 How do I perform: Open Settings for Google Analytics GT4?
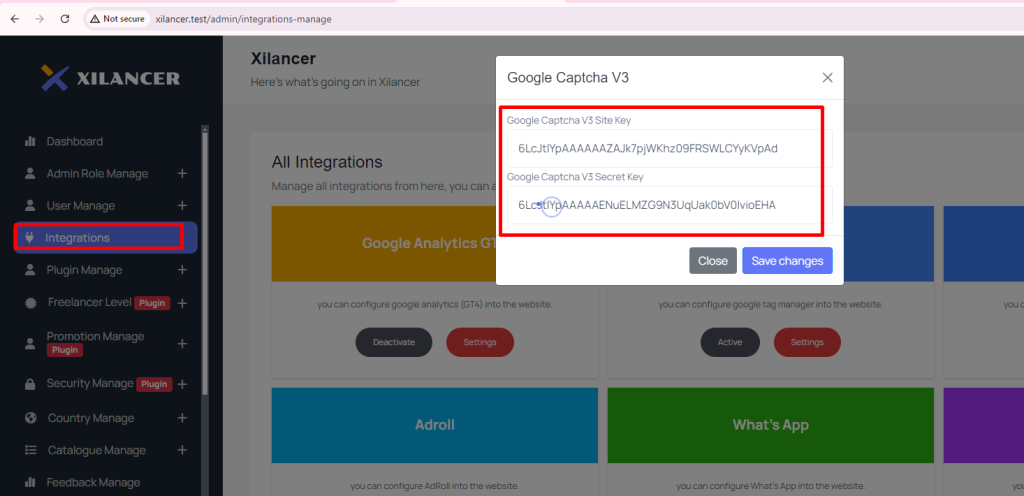click(480, 342)
